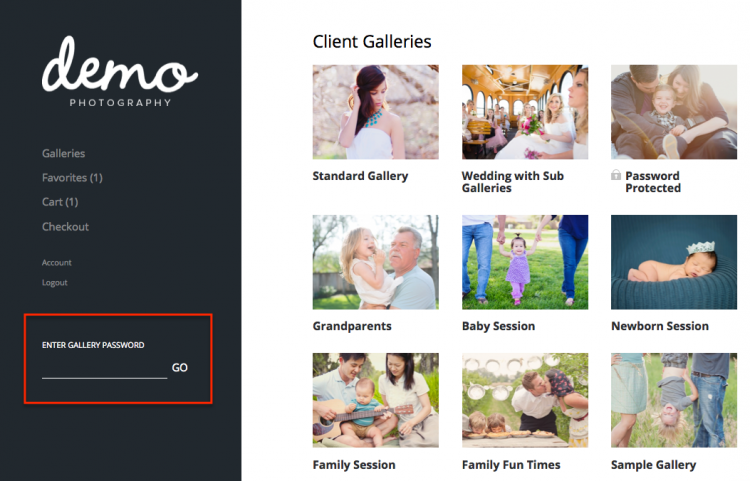Go to Cart (1)

click(60, 202)
